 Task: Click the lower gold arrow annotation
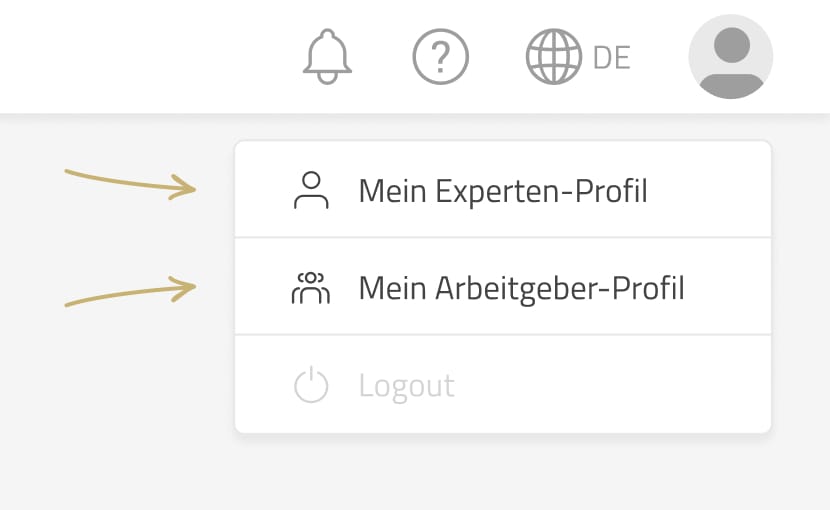(130, 293)
